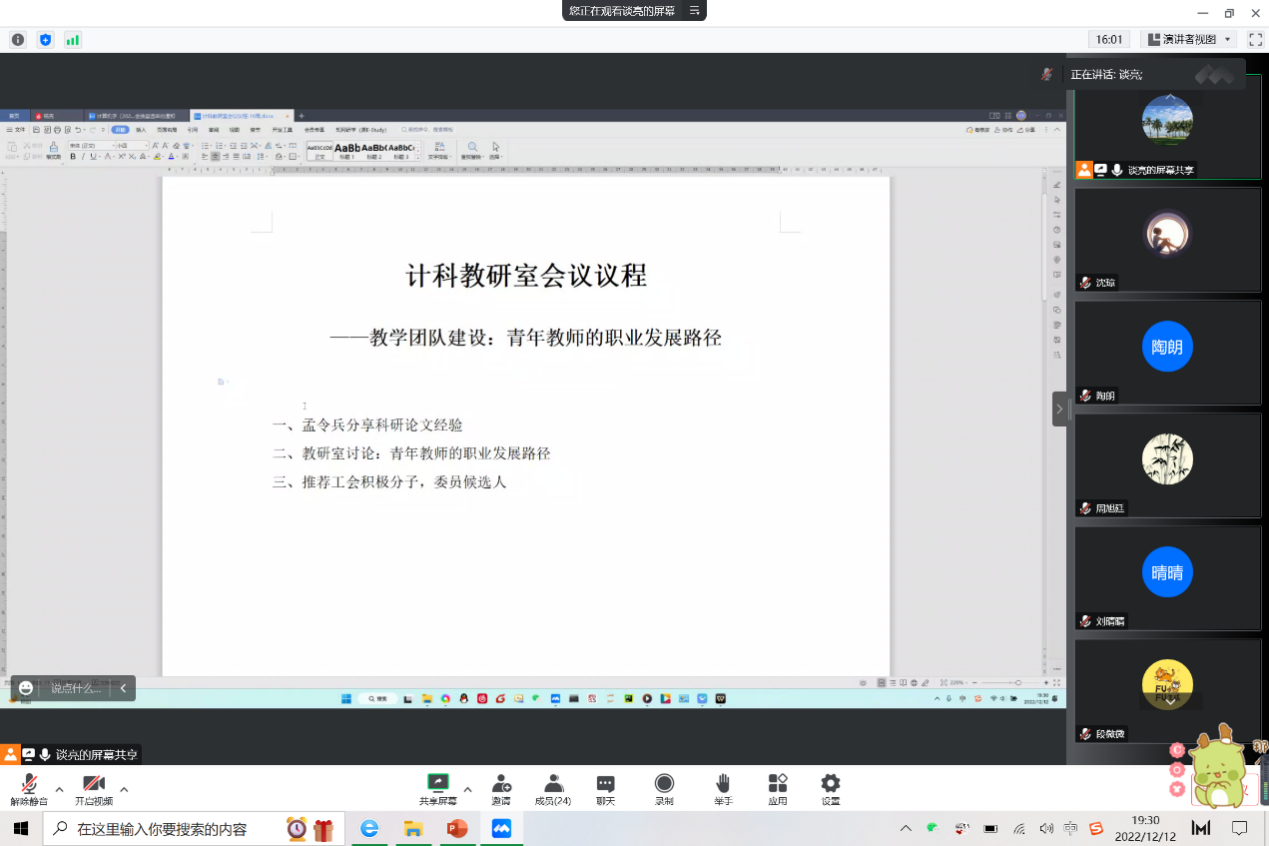Open Find and Replace in Word
The image size is (1269, 846).
(470, 150)
